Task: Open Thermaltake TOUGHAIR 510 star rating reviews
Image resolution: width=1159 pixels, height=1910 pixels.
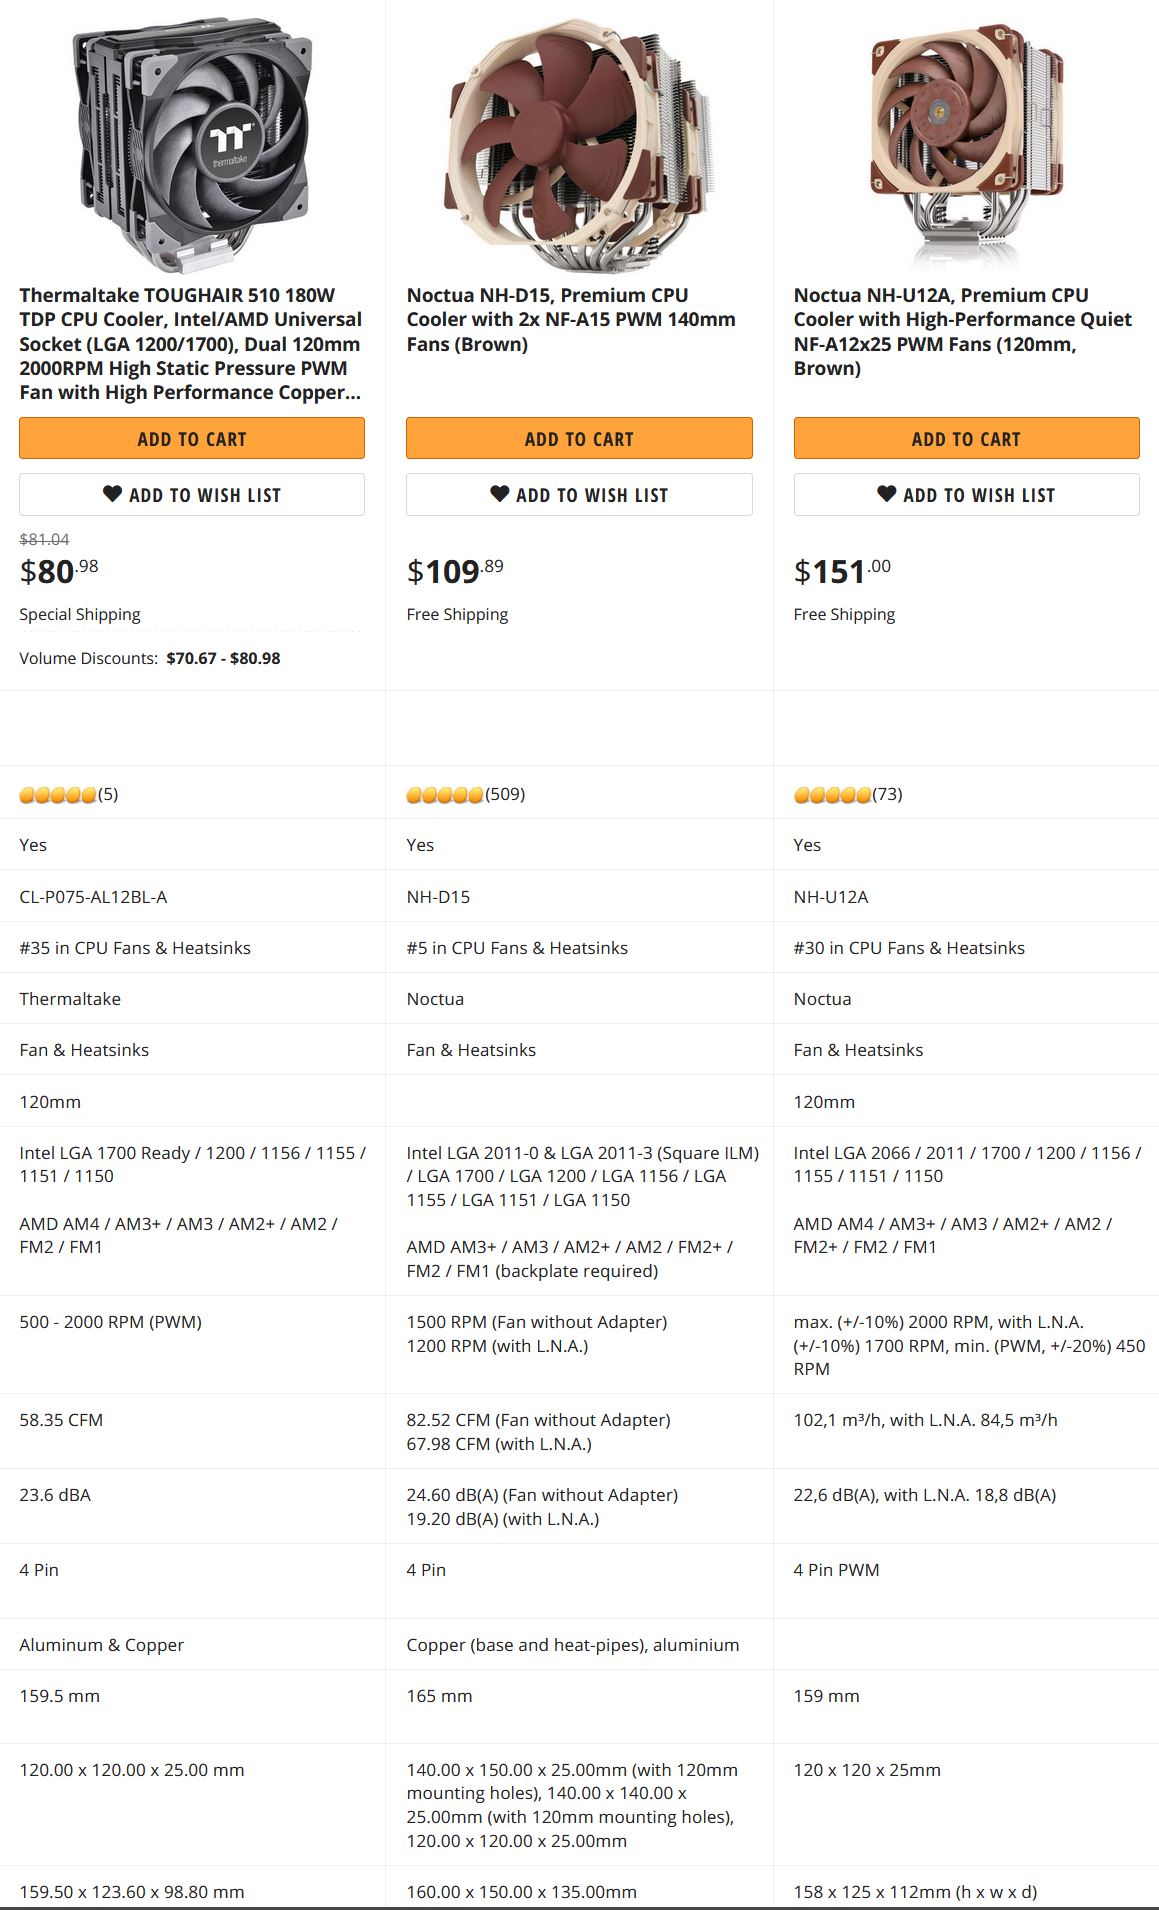Action: (x=68, y=795)
